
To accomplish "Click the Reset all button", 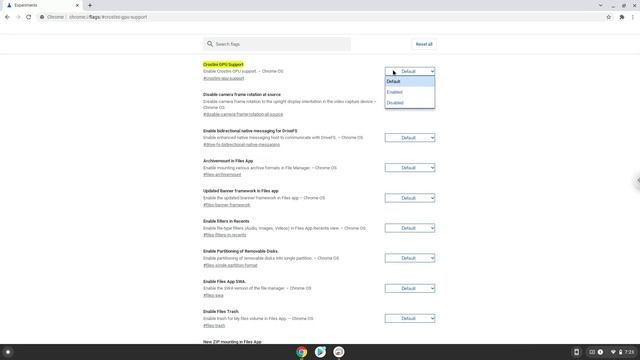I will coord(424,44).
